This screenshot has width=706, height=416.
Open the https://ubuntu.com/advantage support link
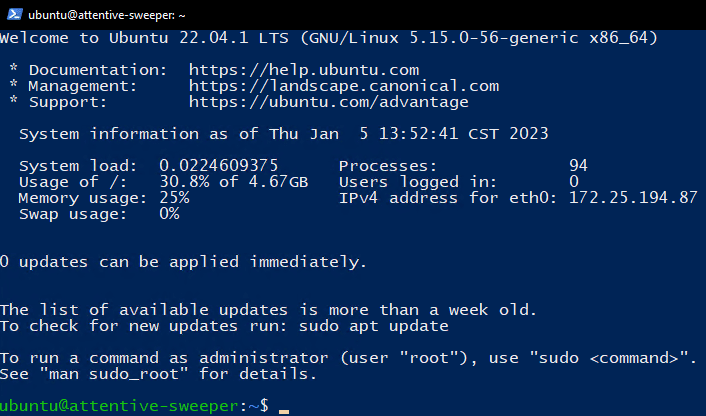(329, 102)
